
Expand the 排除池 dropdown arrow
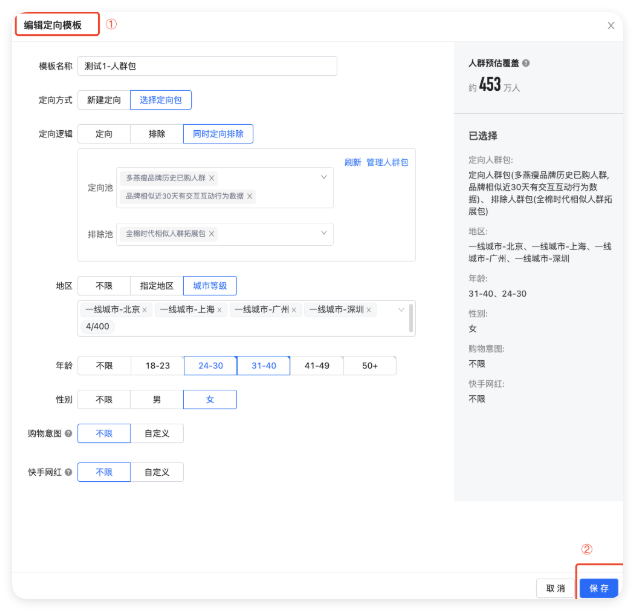[x=324, y=233]
